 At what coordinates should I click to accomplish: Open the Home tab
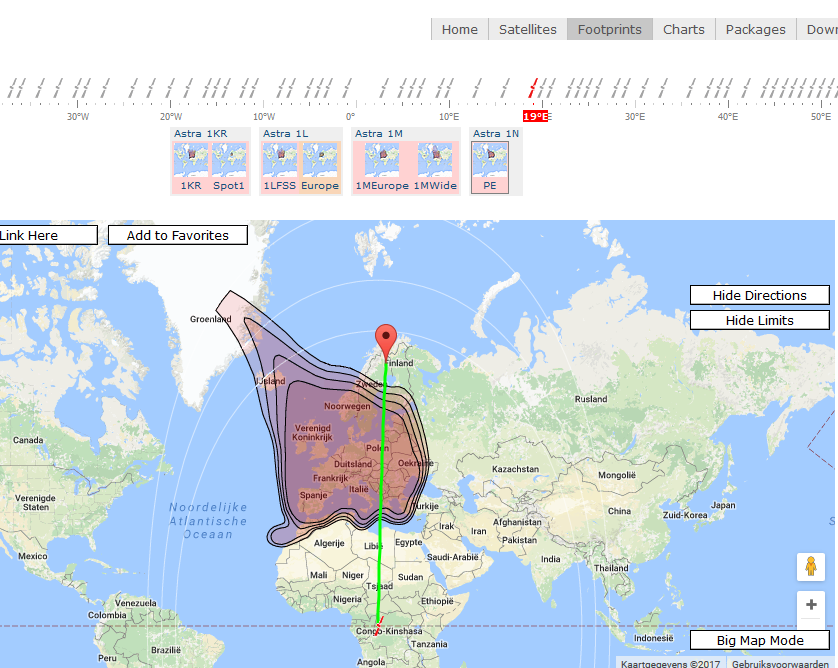pyautogui.click(x=460, y=29)
